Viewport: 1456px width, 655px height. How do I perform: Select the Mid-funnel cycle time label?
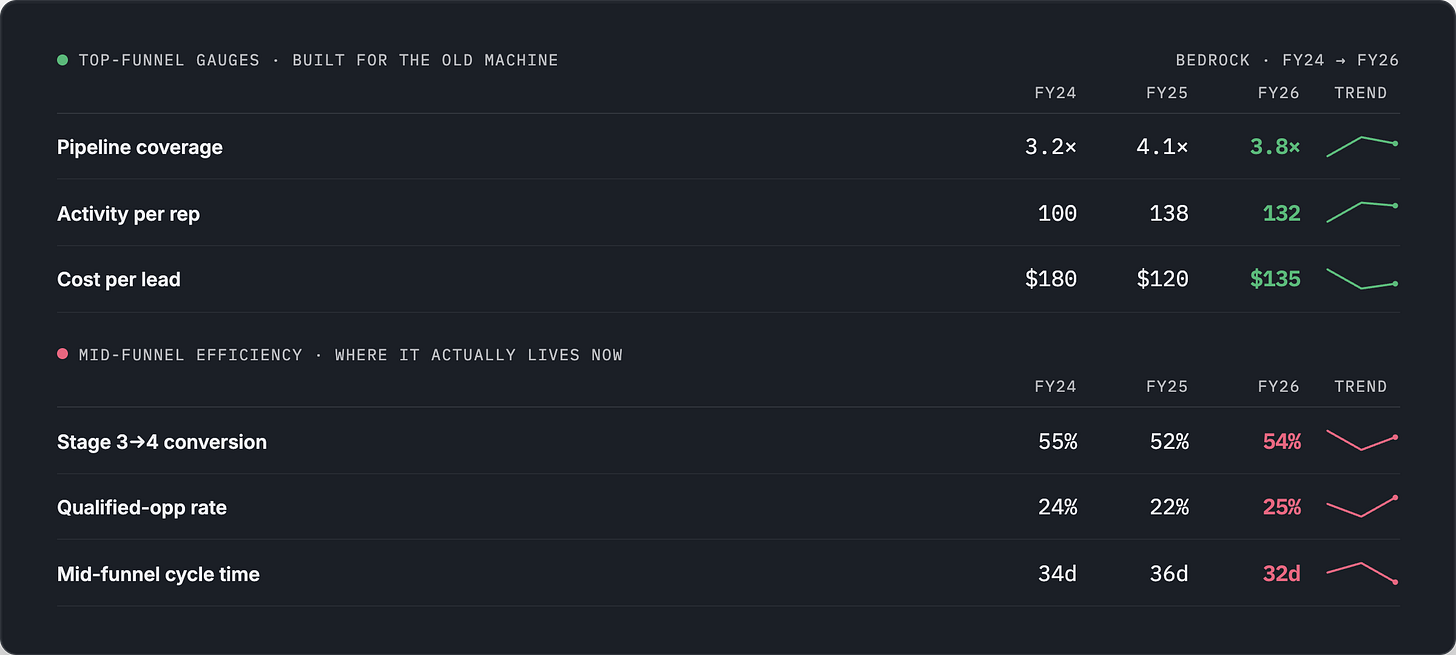click(x=158, y=574)
